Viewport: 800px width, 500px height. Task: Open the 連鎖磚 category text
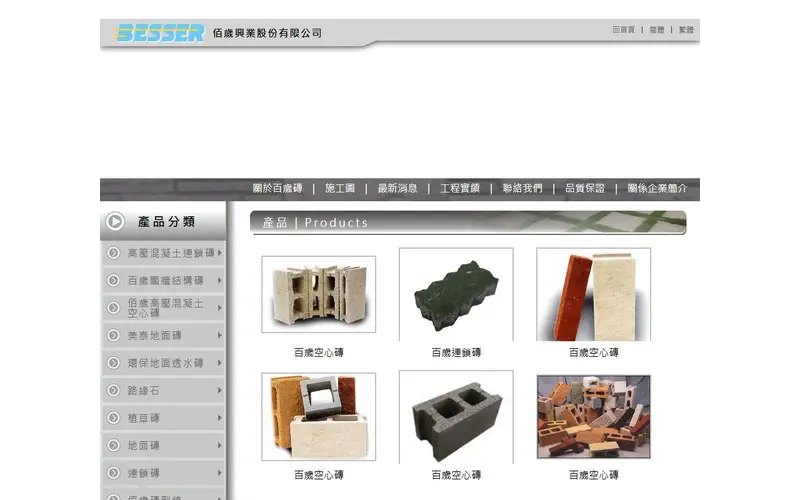(143, 473)
